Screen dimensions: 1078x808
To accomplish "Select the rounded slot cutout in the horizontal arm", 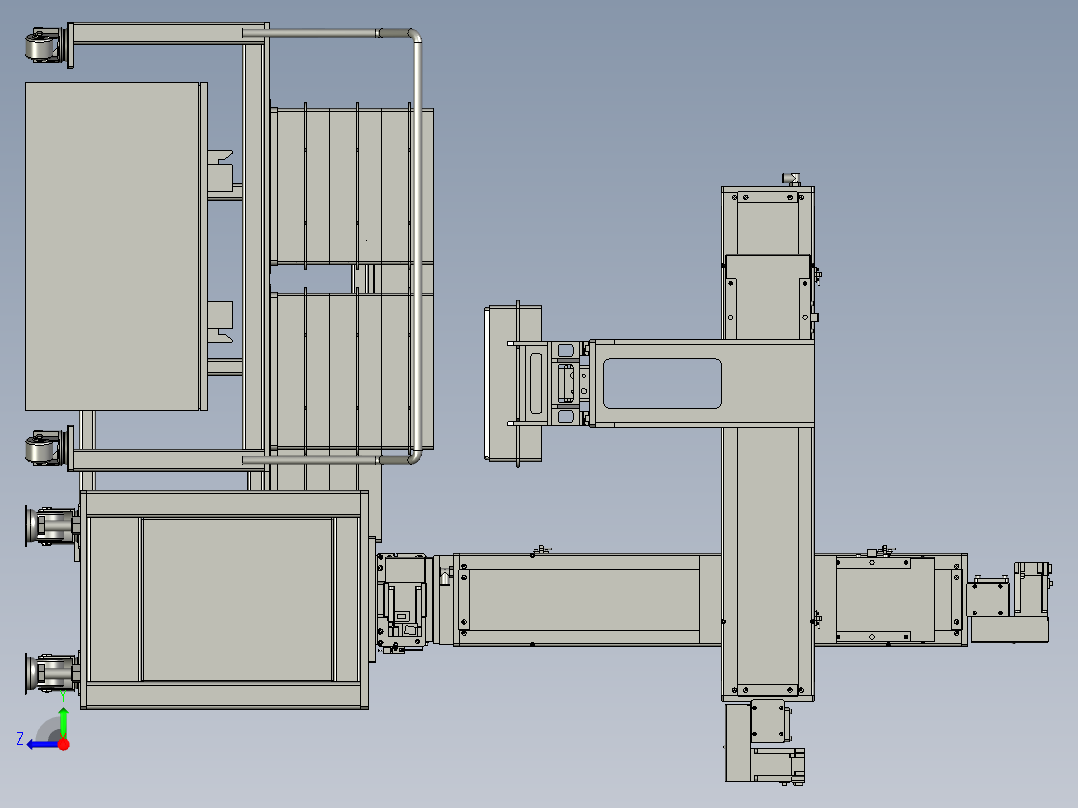I will tap(662, 383).
